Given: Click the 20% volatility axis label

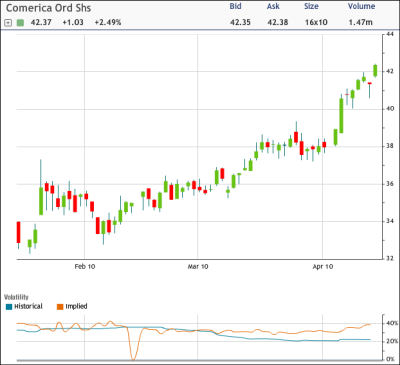Looking at the screenshot, I should pyautogui.click(x=392, y=341).
